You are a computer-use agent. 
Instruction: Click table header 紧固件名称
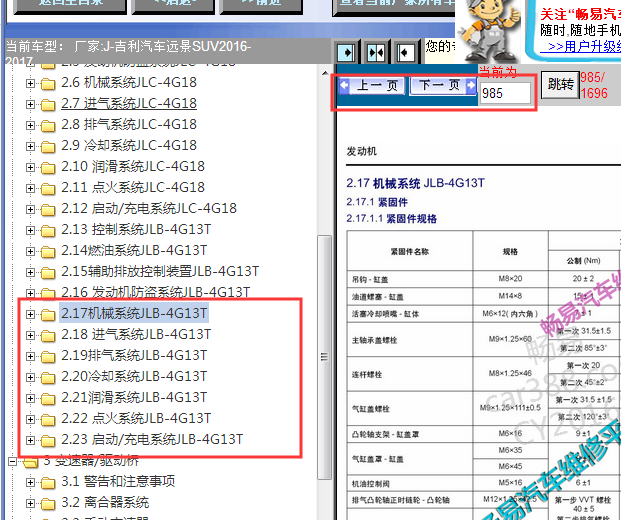click(410, 251)
